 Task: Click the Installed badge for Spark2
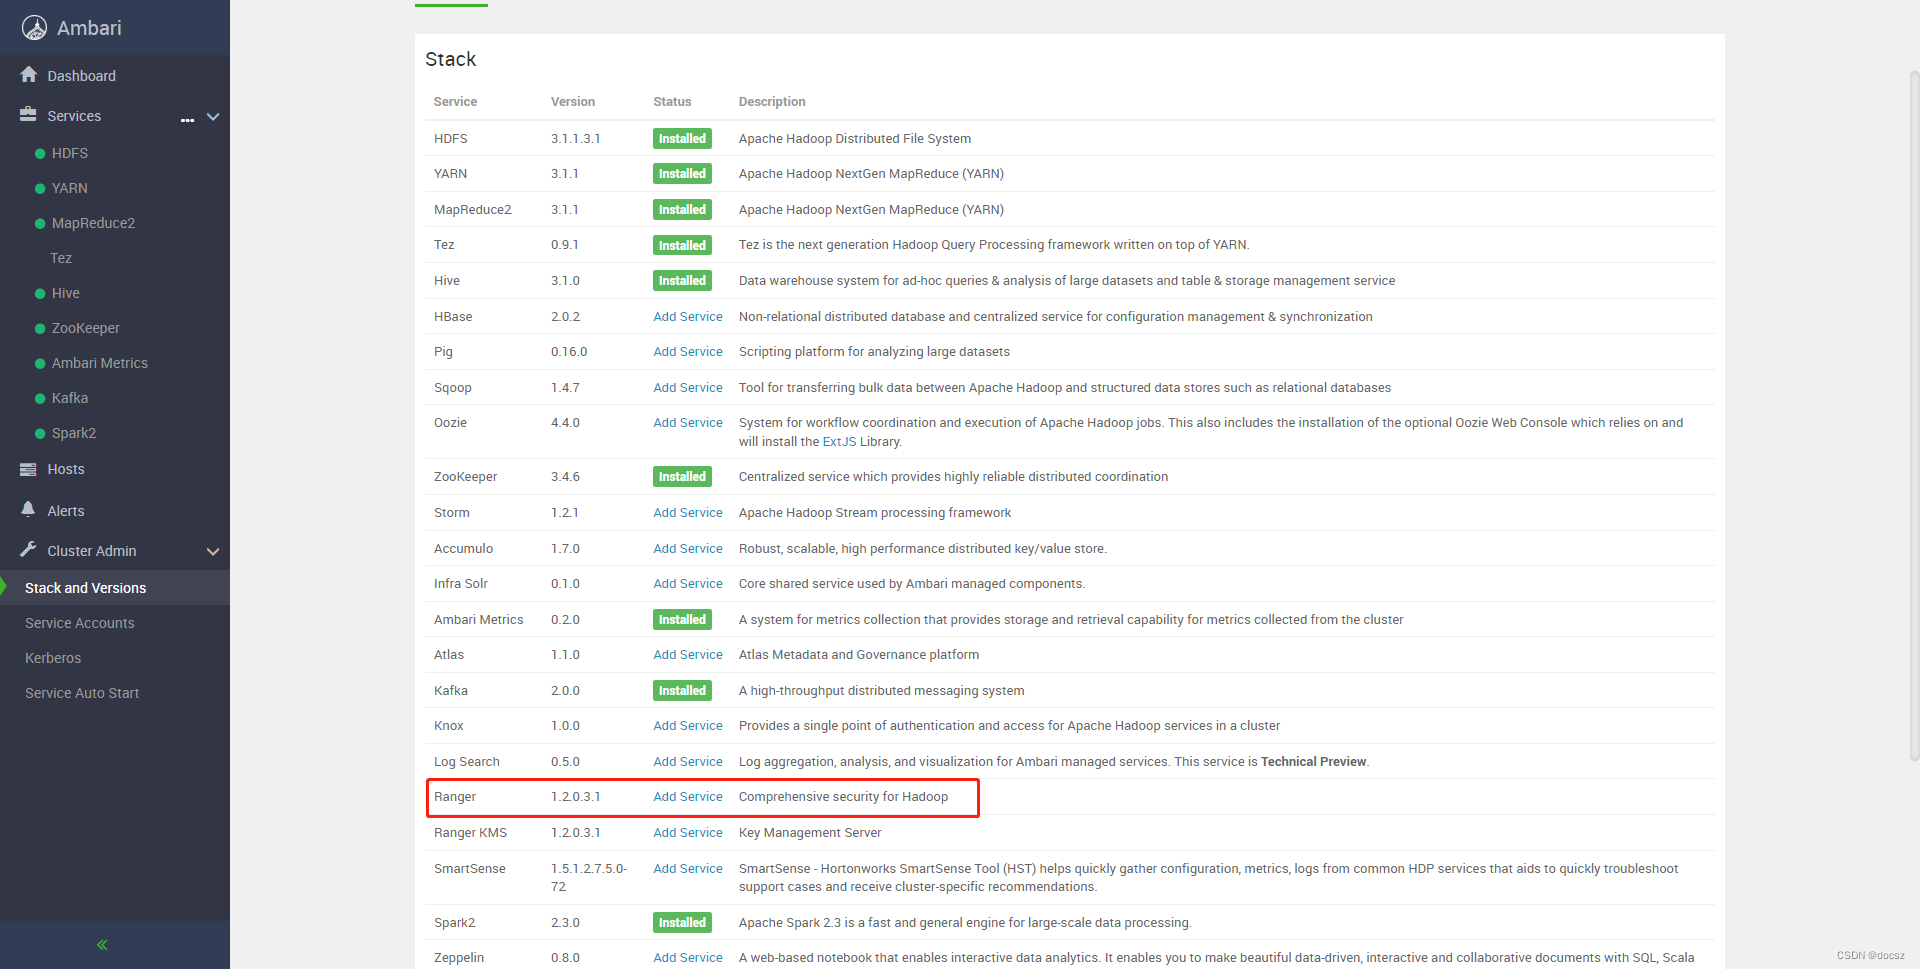682,923
